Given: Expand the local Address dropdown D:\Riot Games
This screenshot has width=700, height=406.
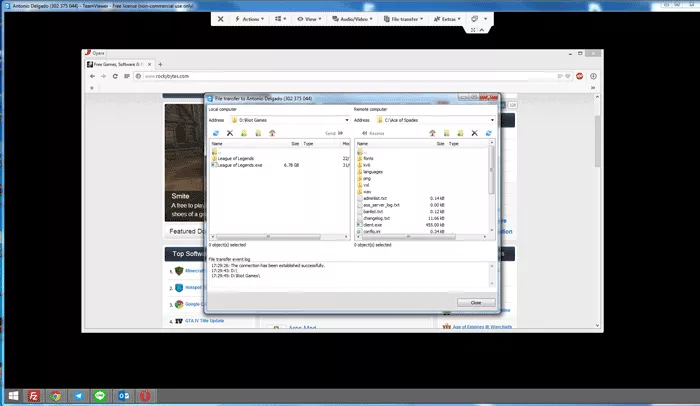Looking at the screenshot, I should pyautogui.click(x=346, y=120).
